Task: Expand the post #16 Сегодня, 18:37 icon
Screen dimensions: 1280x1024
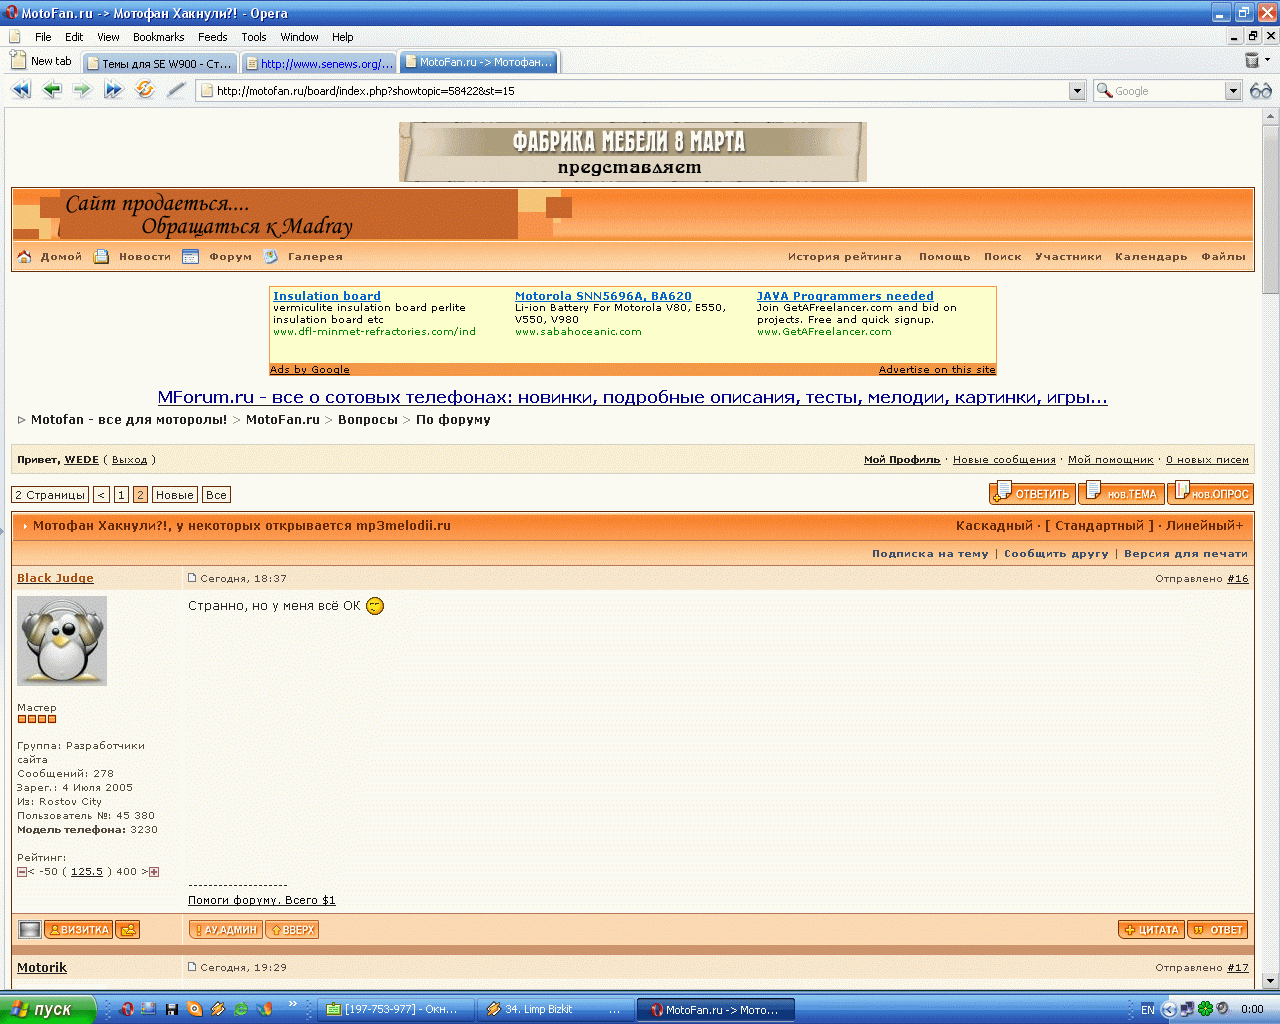Action: click(x=193, y=578)
